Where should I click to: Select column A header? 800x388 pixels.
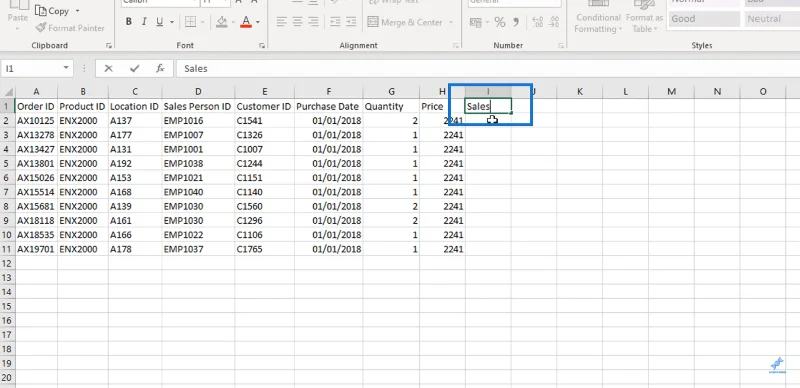(36, 92)
